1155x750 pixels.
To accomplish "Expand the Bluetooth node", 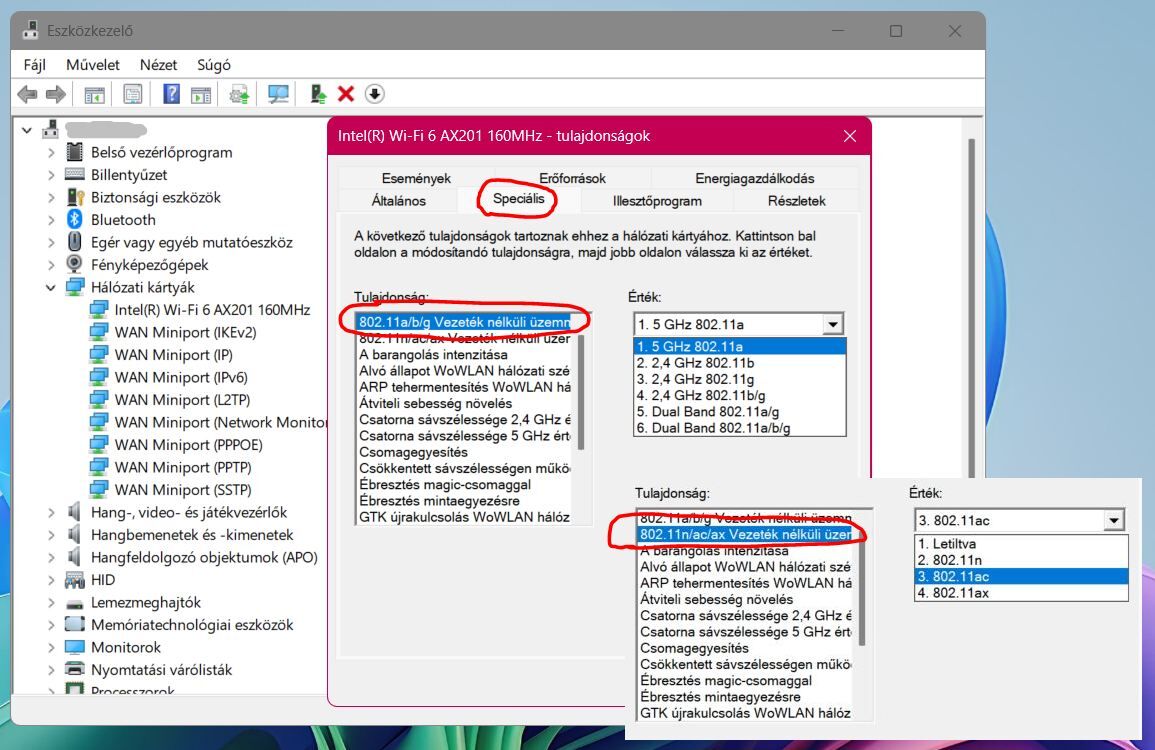I will (x=51, y=220).
